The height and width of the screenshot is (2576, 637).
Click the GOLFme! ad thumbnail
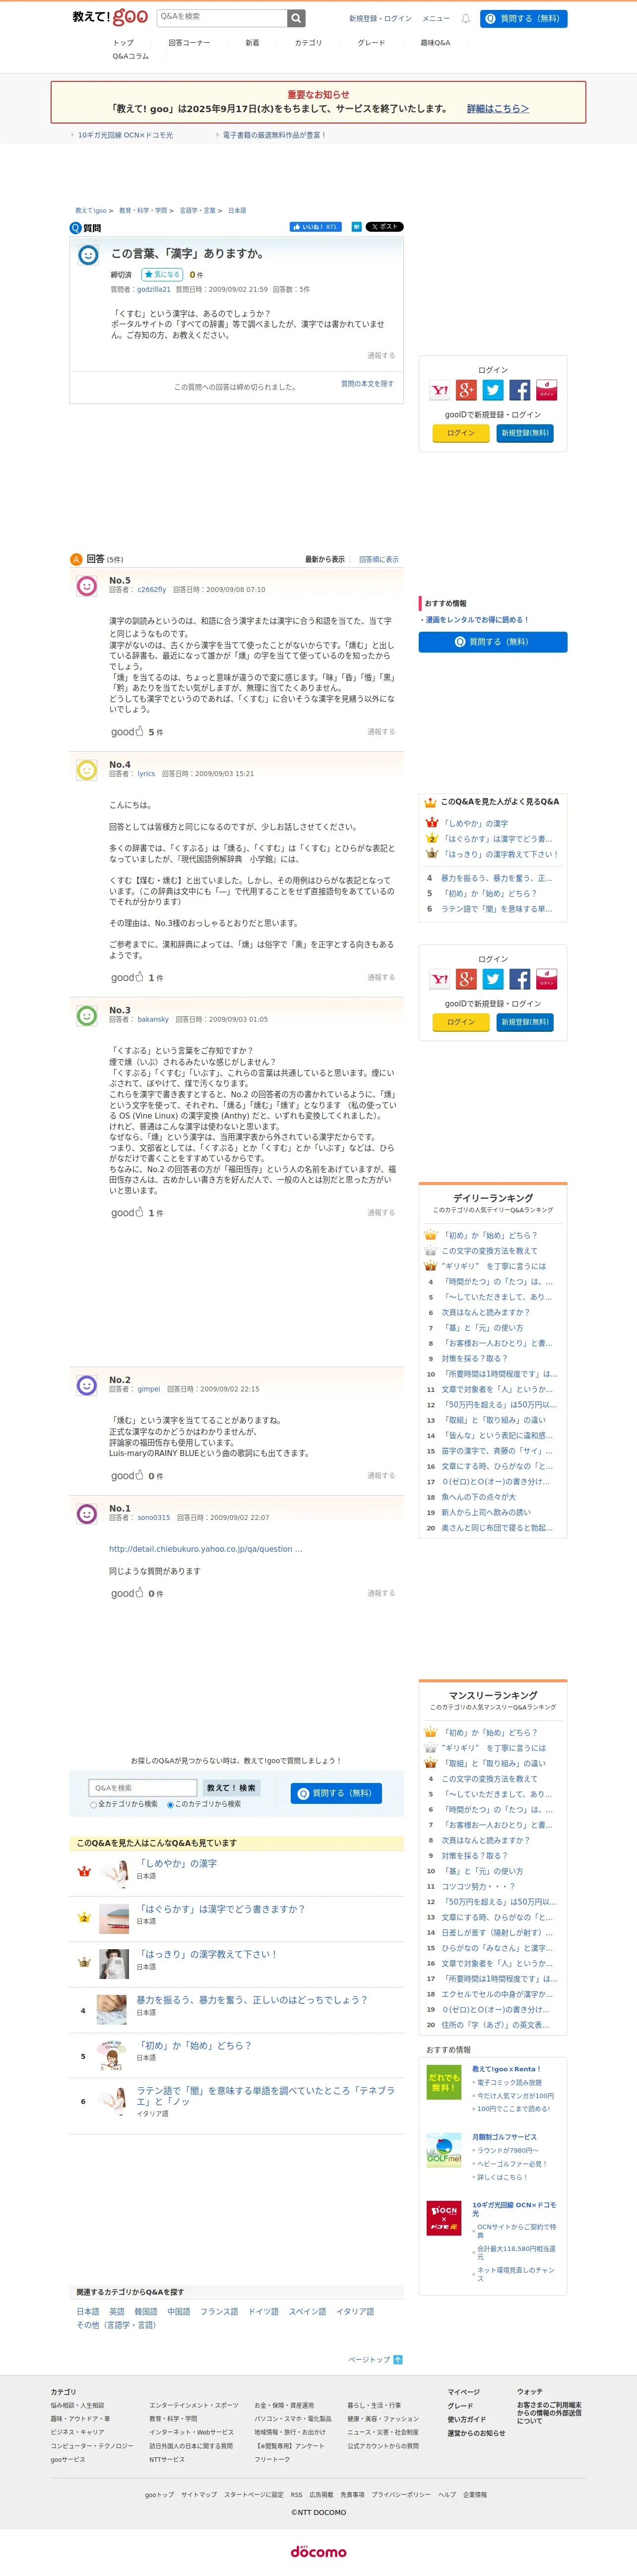tap(444, 2151)
